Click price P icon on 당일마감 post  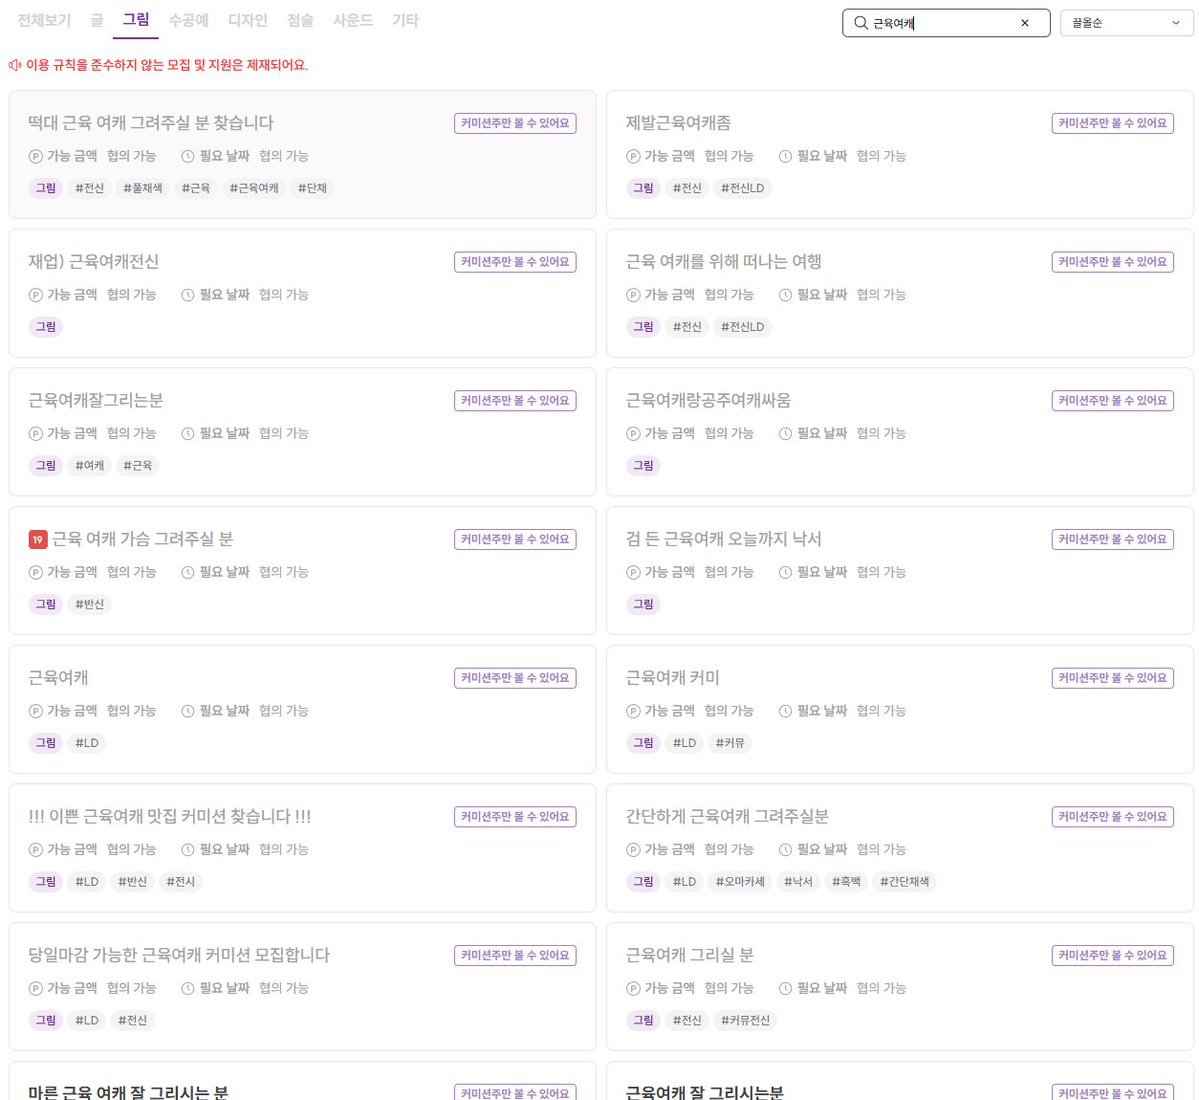[x=35, y=989]
